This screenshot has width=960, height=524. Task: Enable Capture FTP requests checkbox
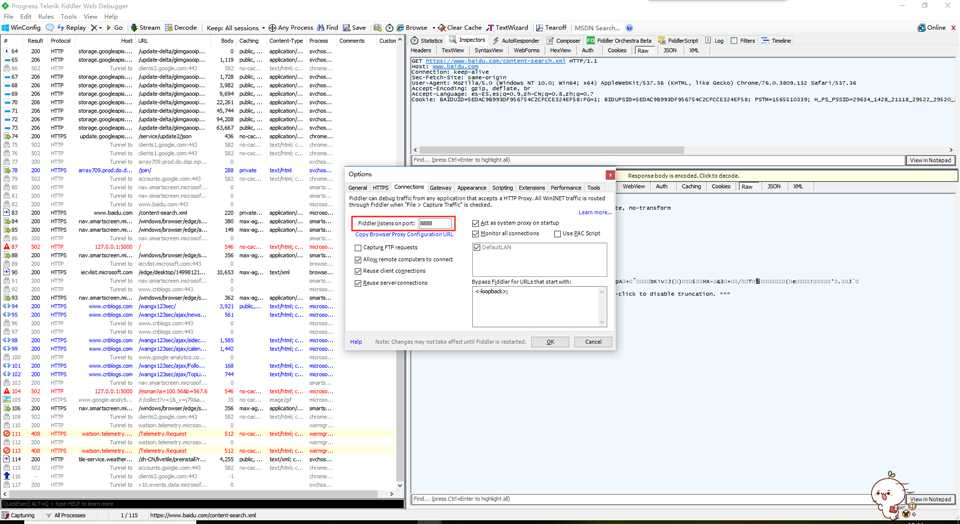(x=358, y=247)
